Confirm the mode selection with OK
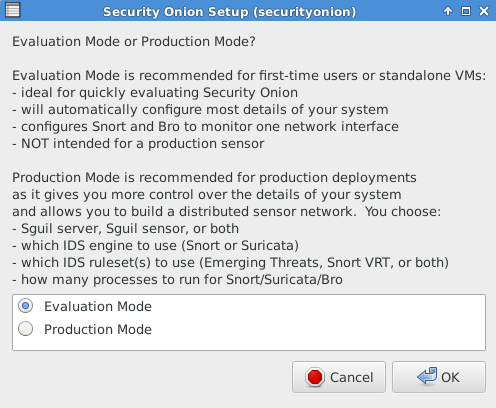The image size is (496, 408). click(439, 377)
